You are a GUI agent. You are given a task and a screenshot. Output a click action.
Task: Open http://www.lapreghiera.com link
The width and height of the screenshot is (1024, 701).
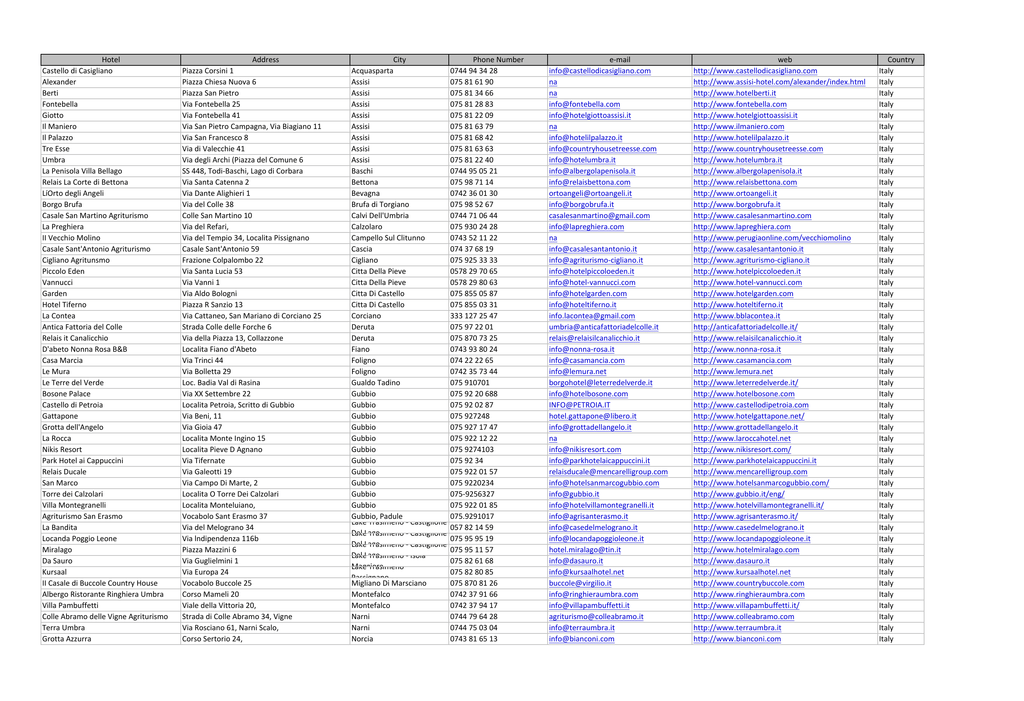[742, 227]
